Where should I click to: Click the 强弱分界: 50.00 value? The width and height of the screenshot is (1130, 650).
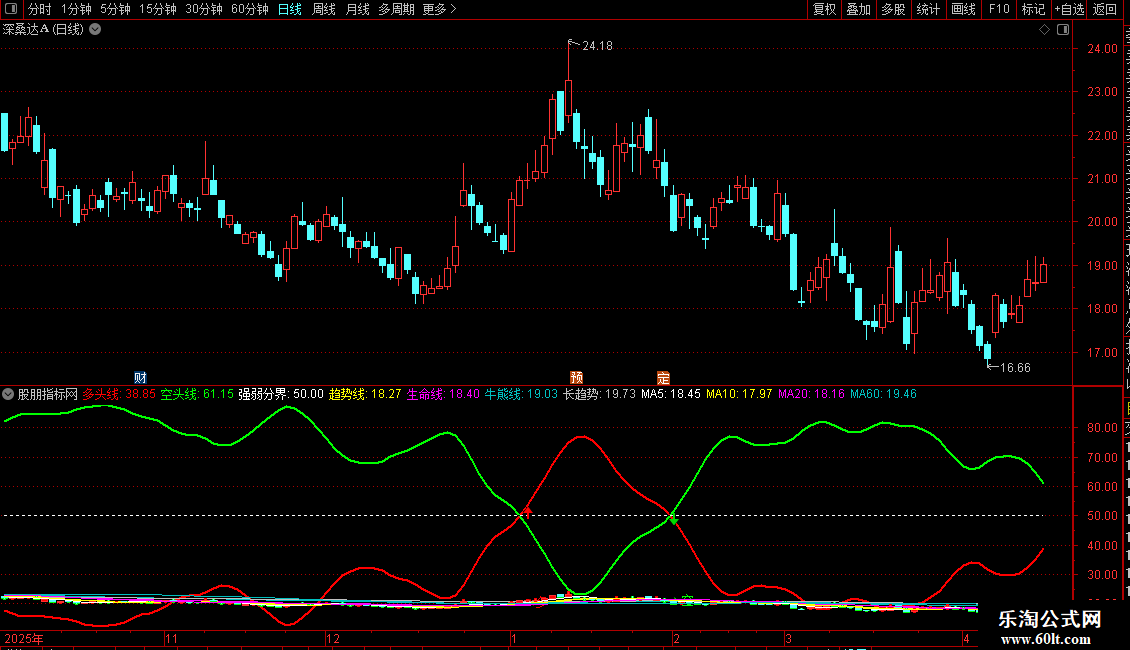point(281,394)
